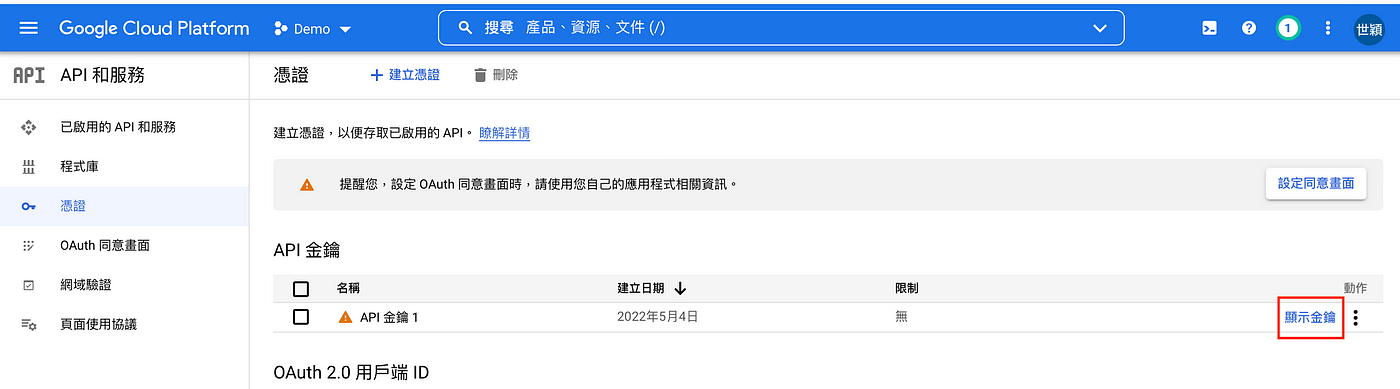Activate Cloud Shell terminal icon

pyautogui.click(x=1210, y=28)
